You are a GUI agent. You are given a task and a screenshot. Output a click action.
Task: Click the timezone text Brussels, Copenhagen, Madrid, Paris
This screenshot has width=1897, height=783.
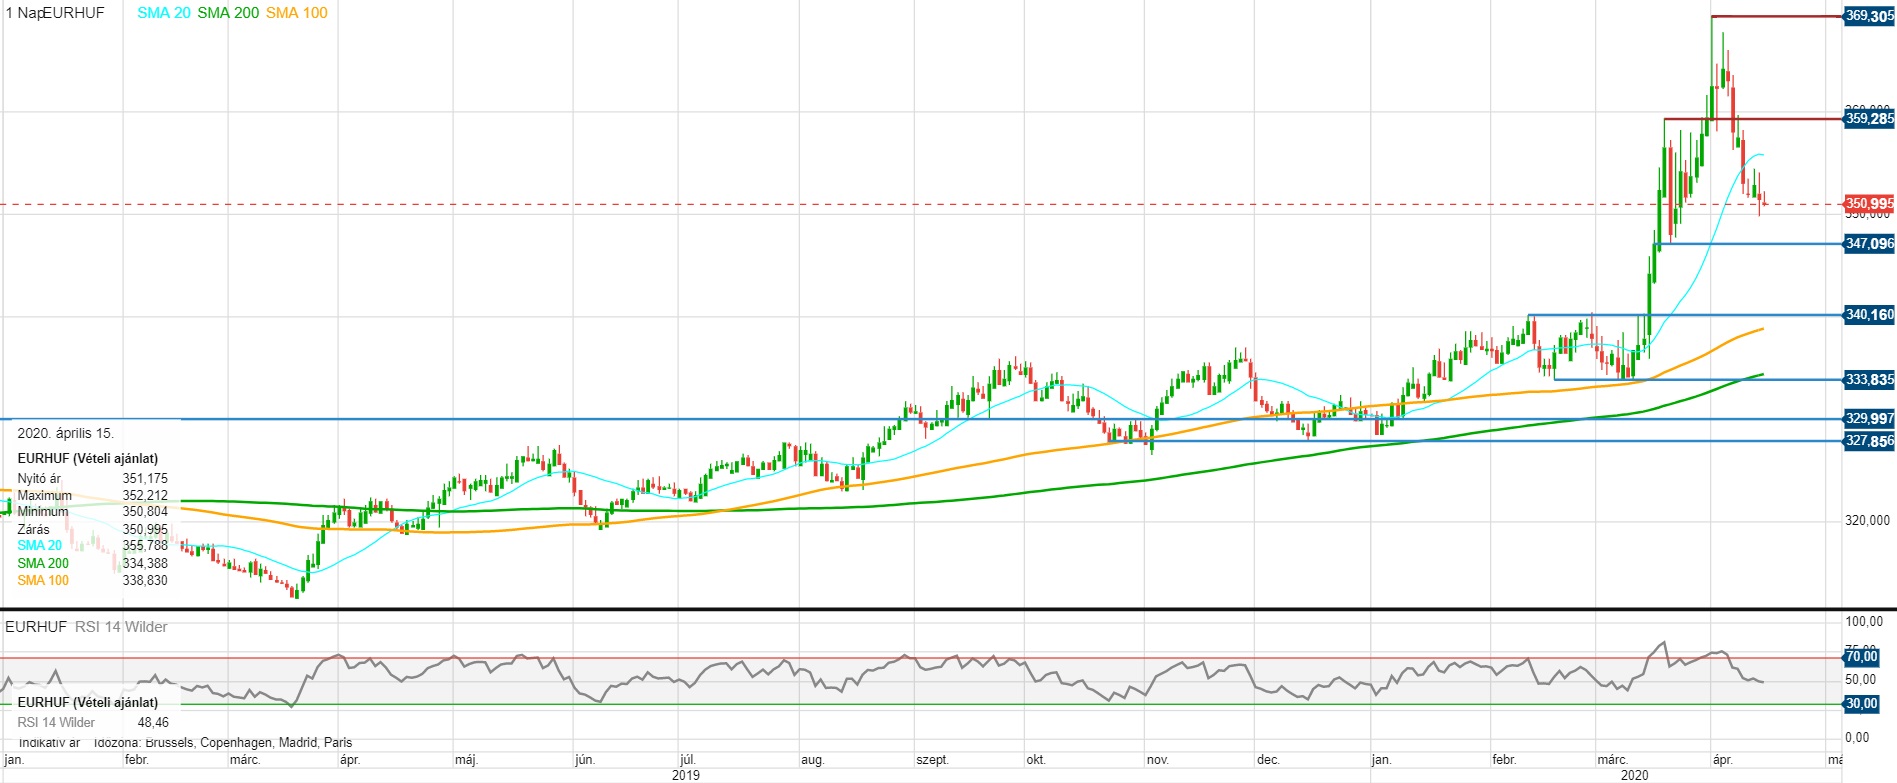click(249, 743)
